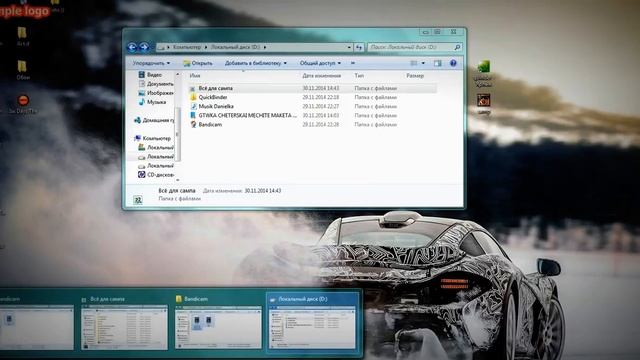Click the navigation pane scrollbar thumb
This screenshot has height=360, width=640.
[x=178, y=134]
